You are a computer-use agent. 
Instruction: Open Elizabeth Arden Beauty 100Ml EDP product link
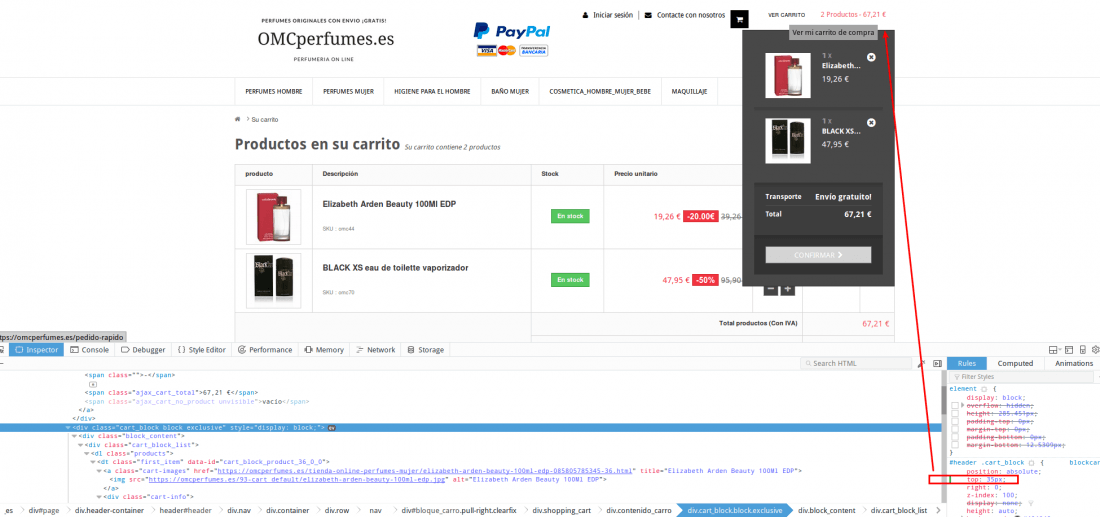pos(390,204)
